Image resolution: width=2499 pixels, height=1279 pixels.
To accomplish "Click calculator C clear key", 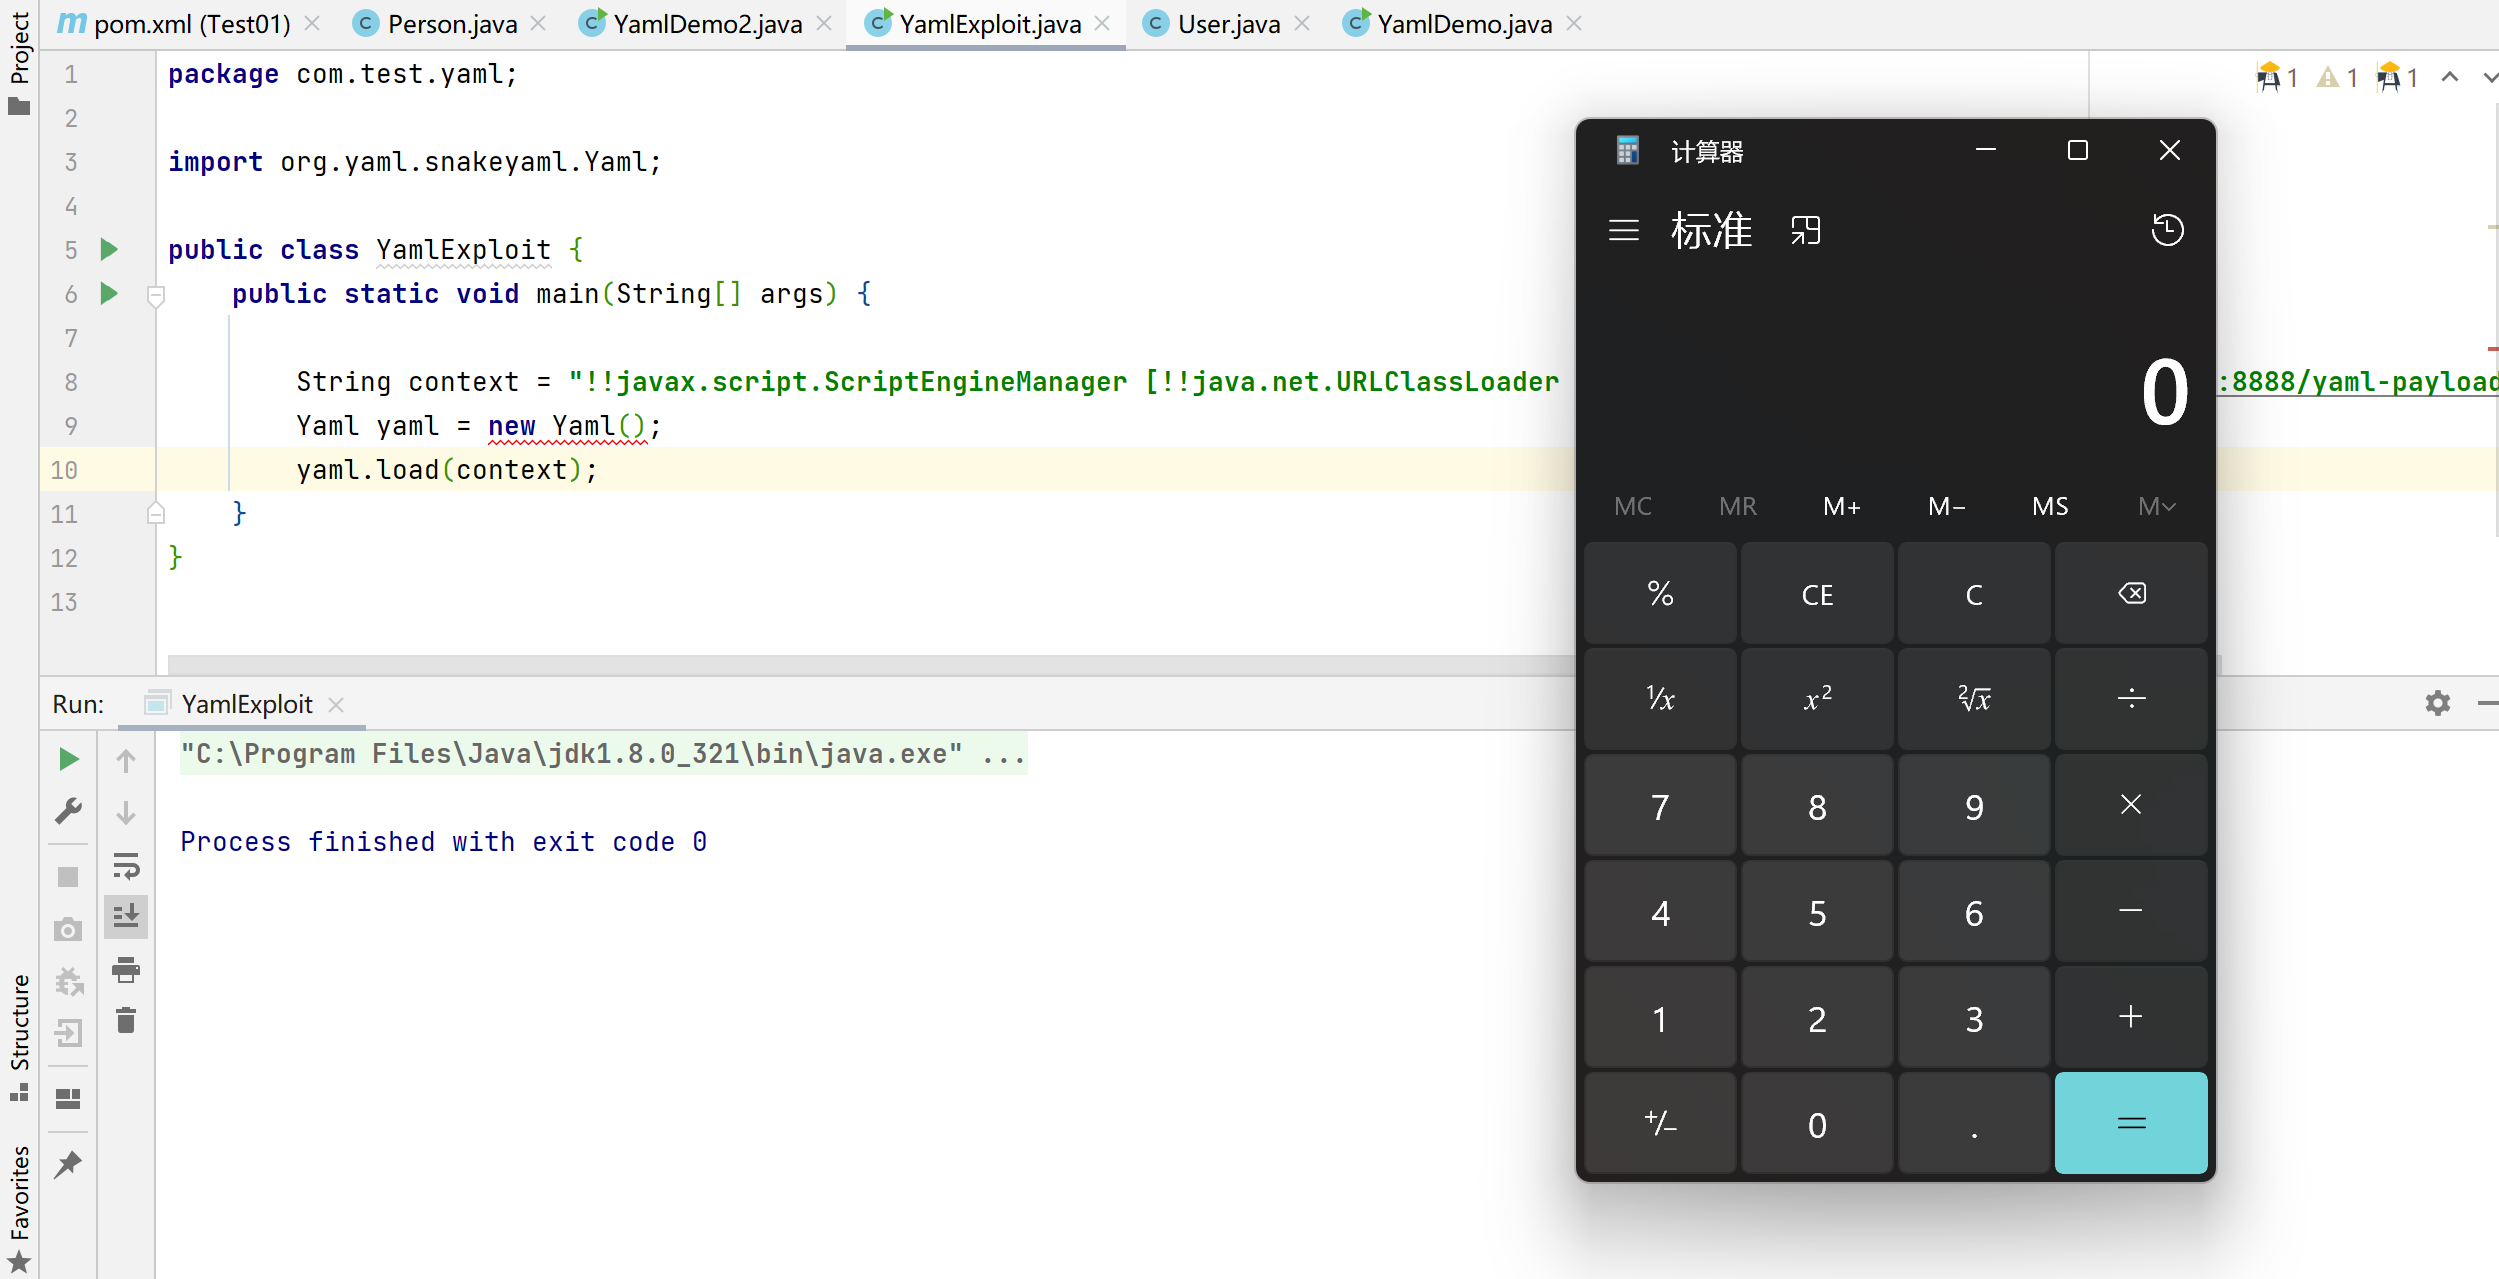I will pos(1974,594).
